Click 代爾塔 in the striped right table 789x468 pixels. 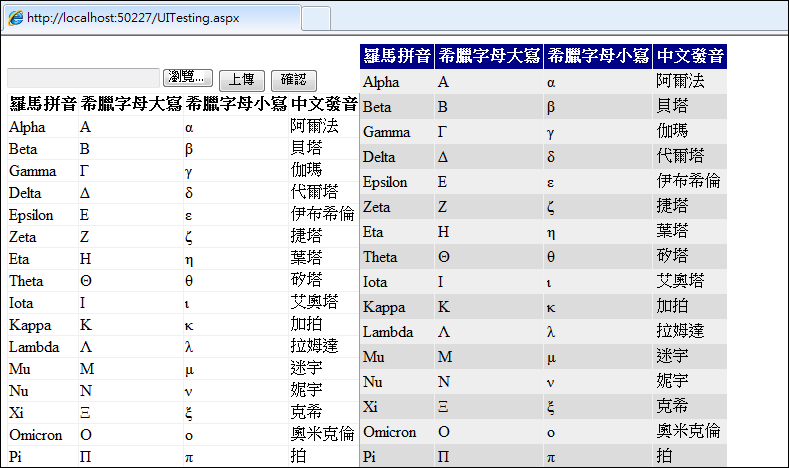click(680, 155)
